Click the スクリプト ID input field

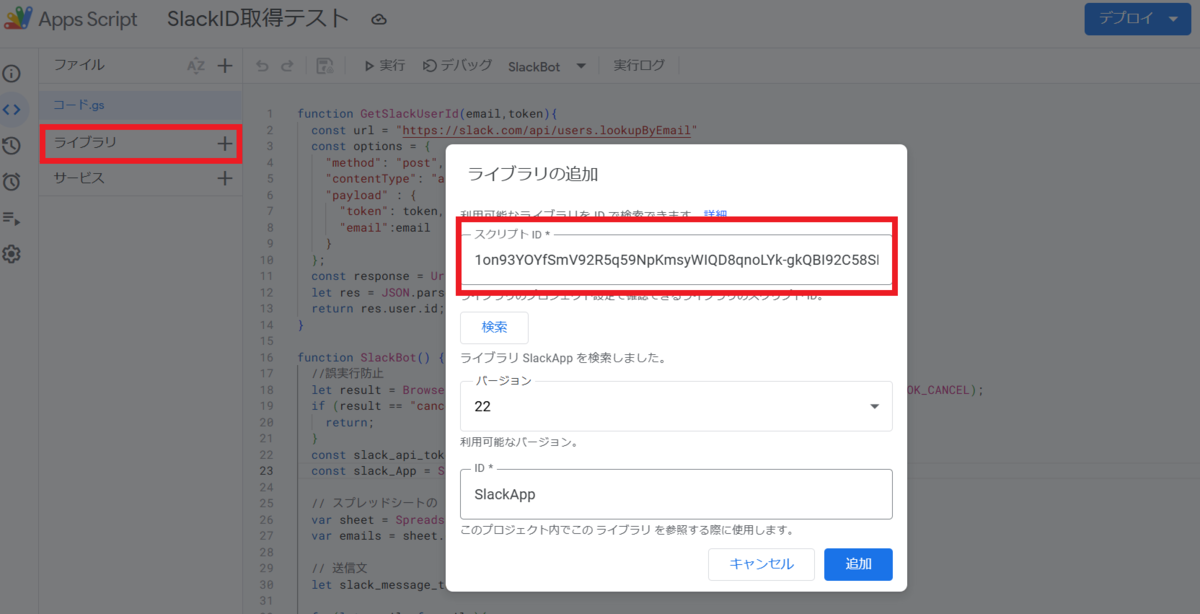(676, 260)
